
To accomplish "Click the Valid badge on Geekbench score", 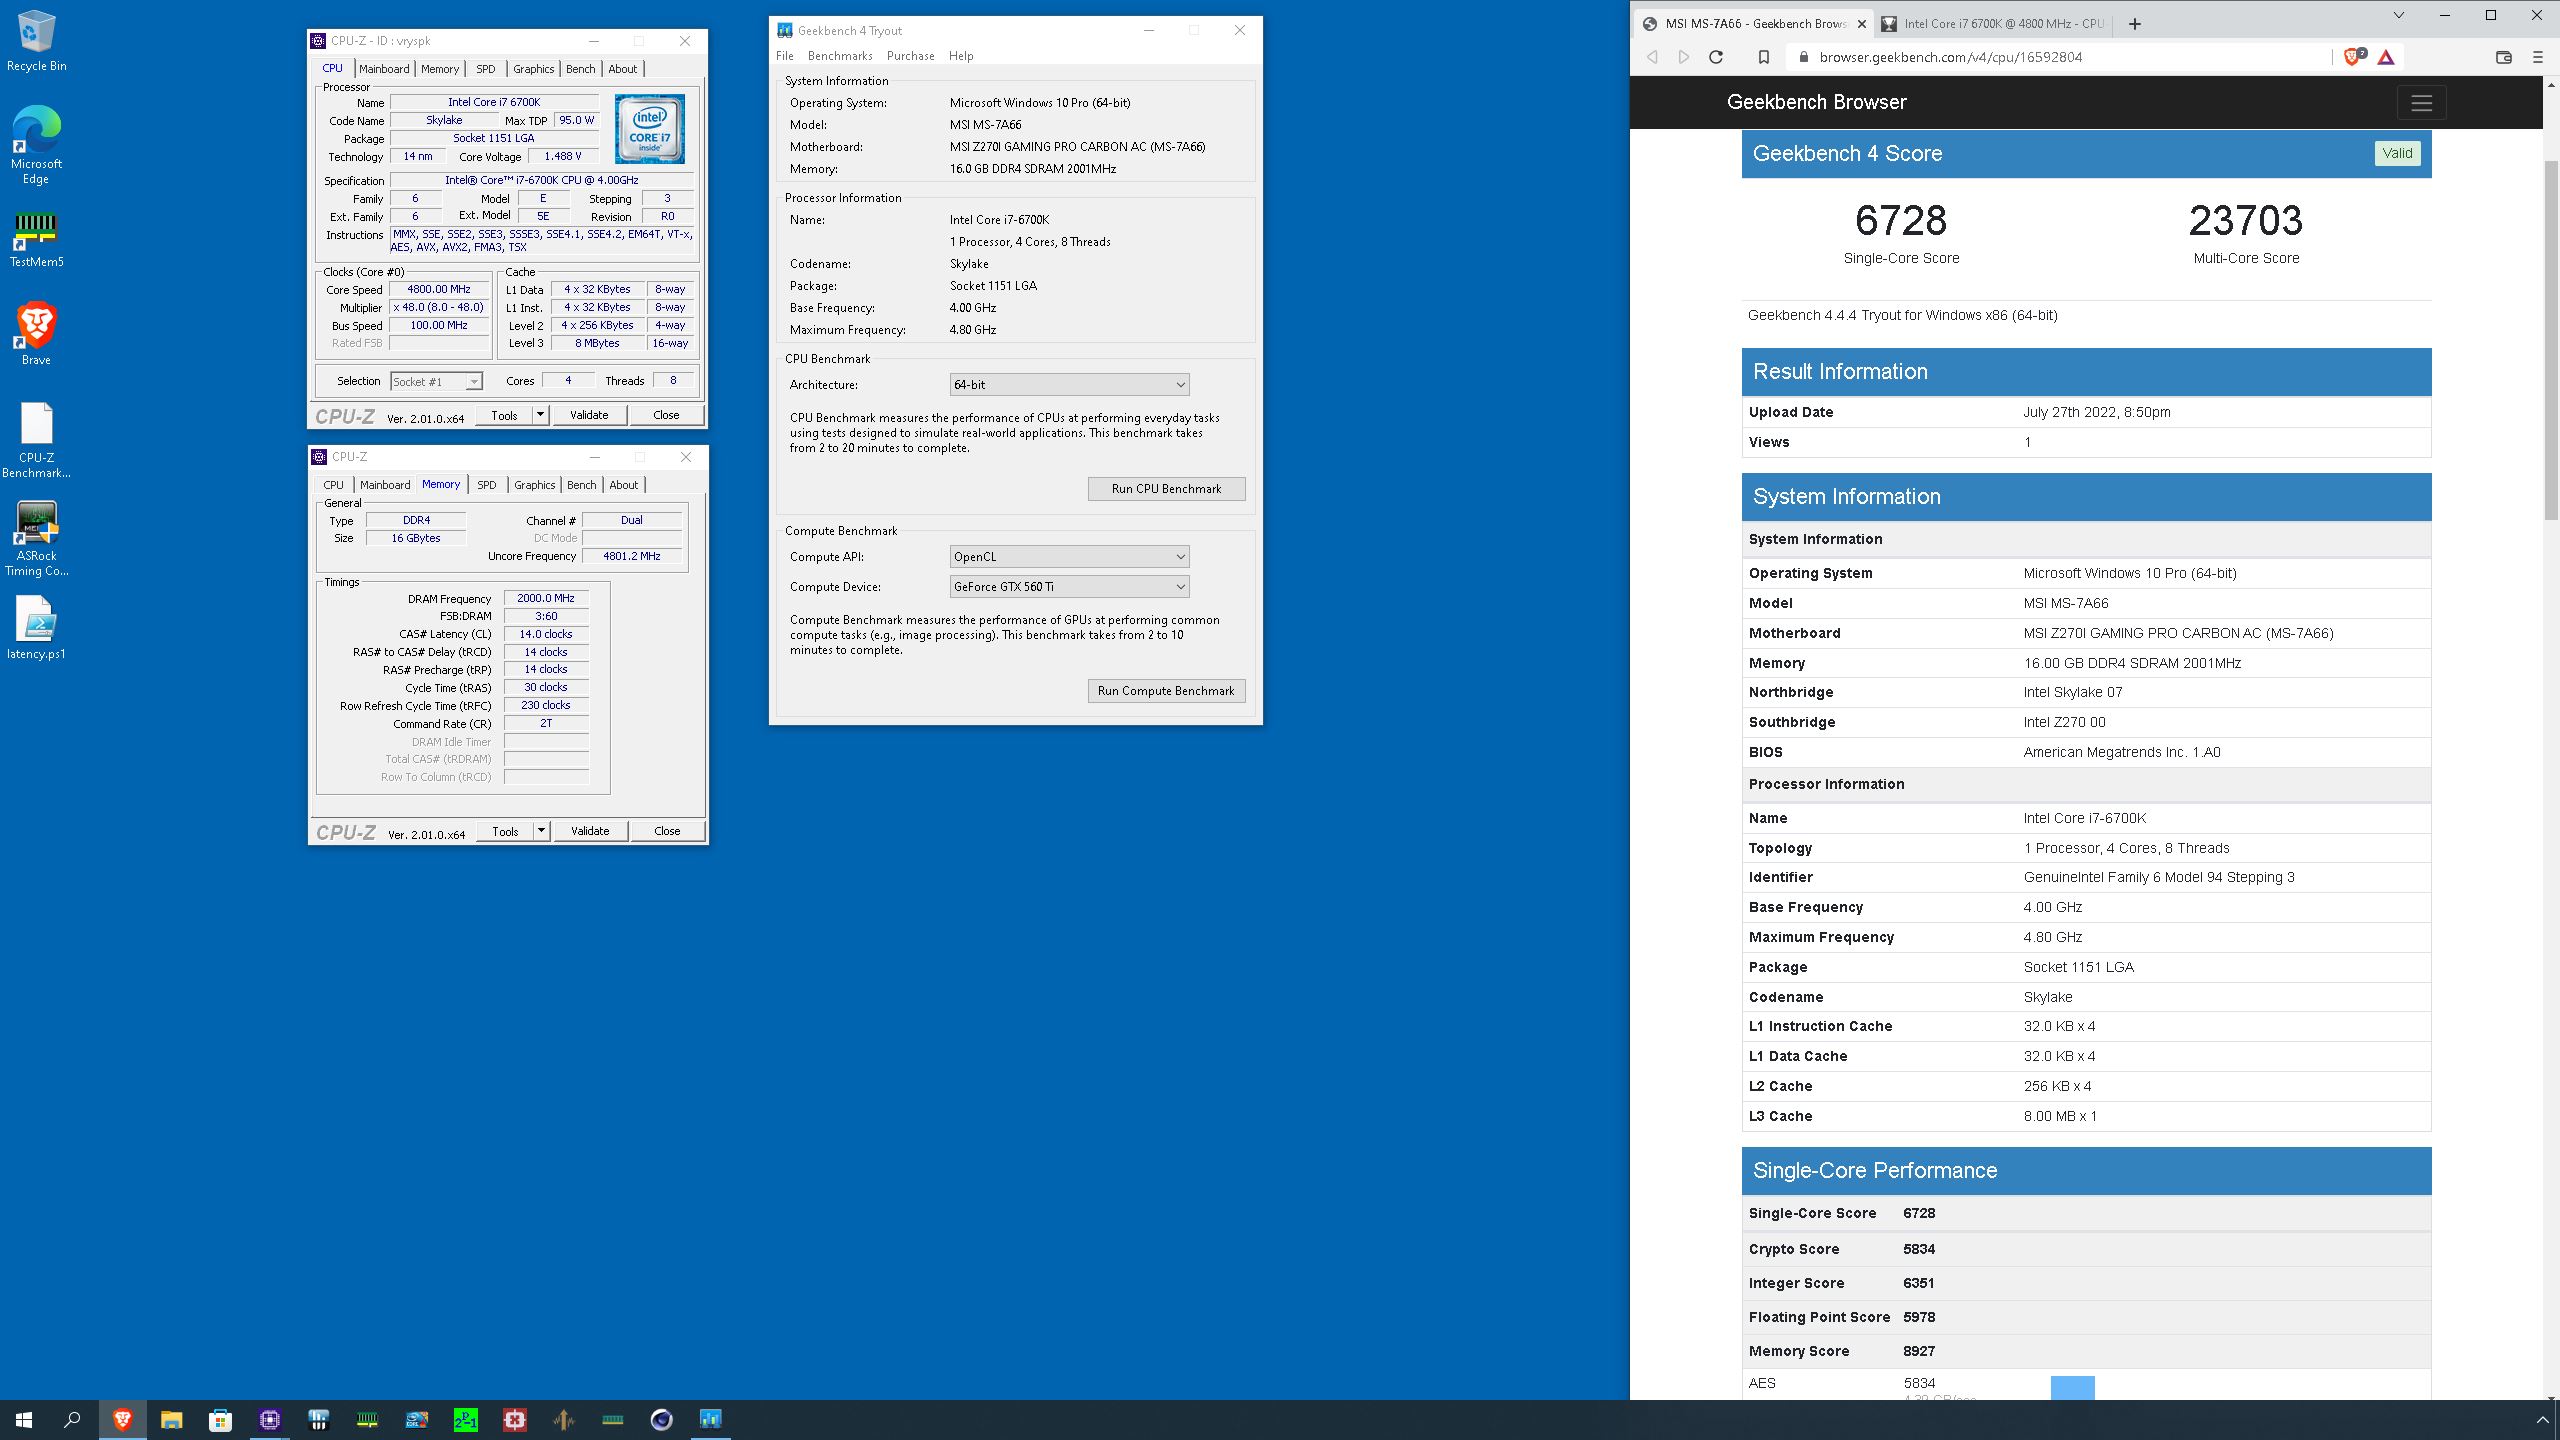I will click(2397, 153).
